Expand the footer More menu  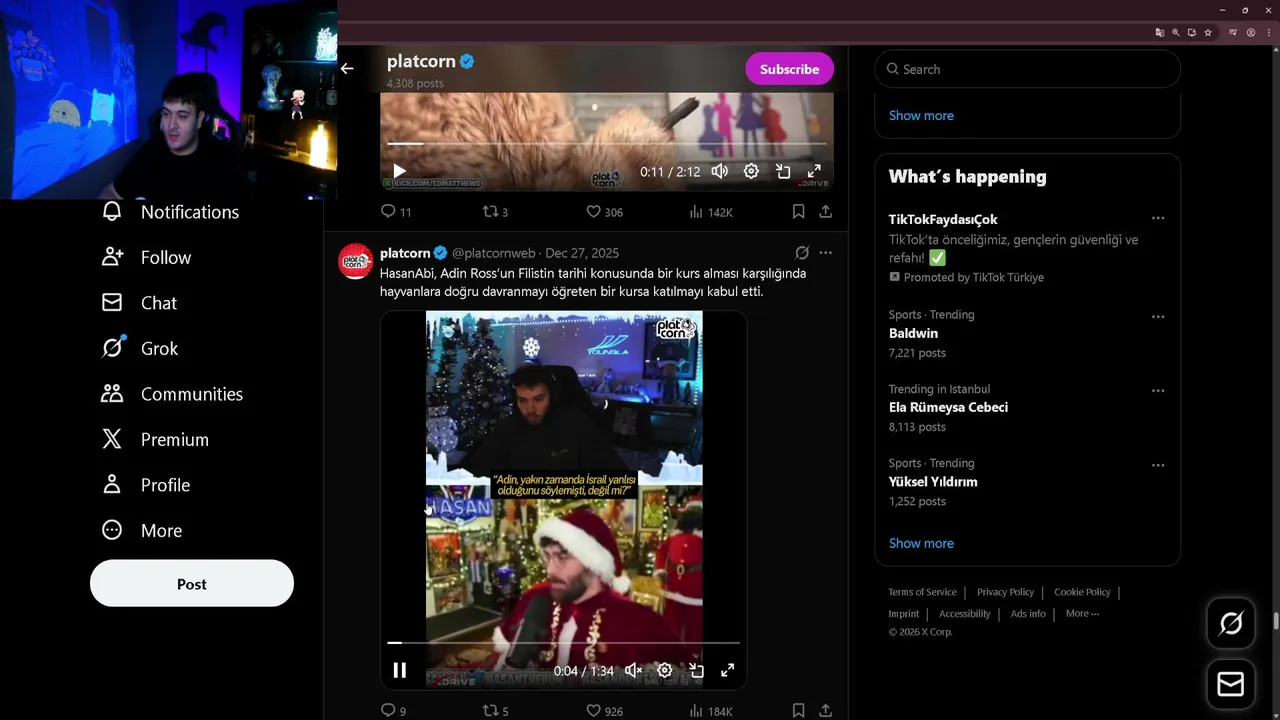1082,613
